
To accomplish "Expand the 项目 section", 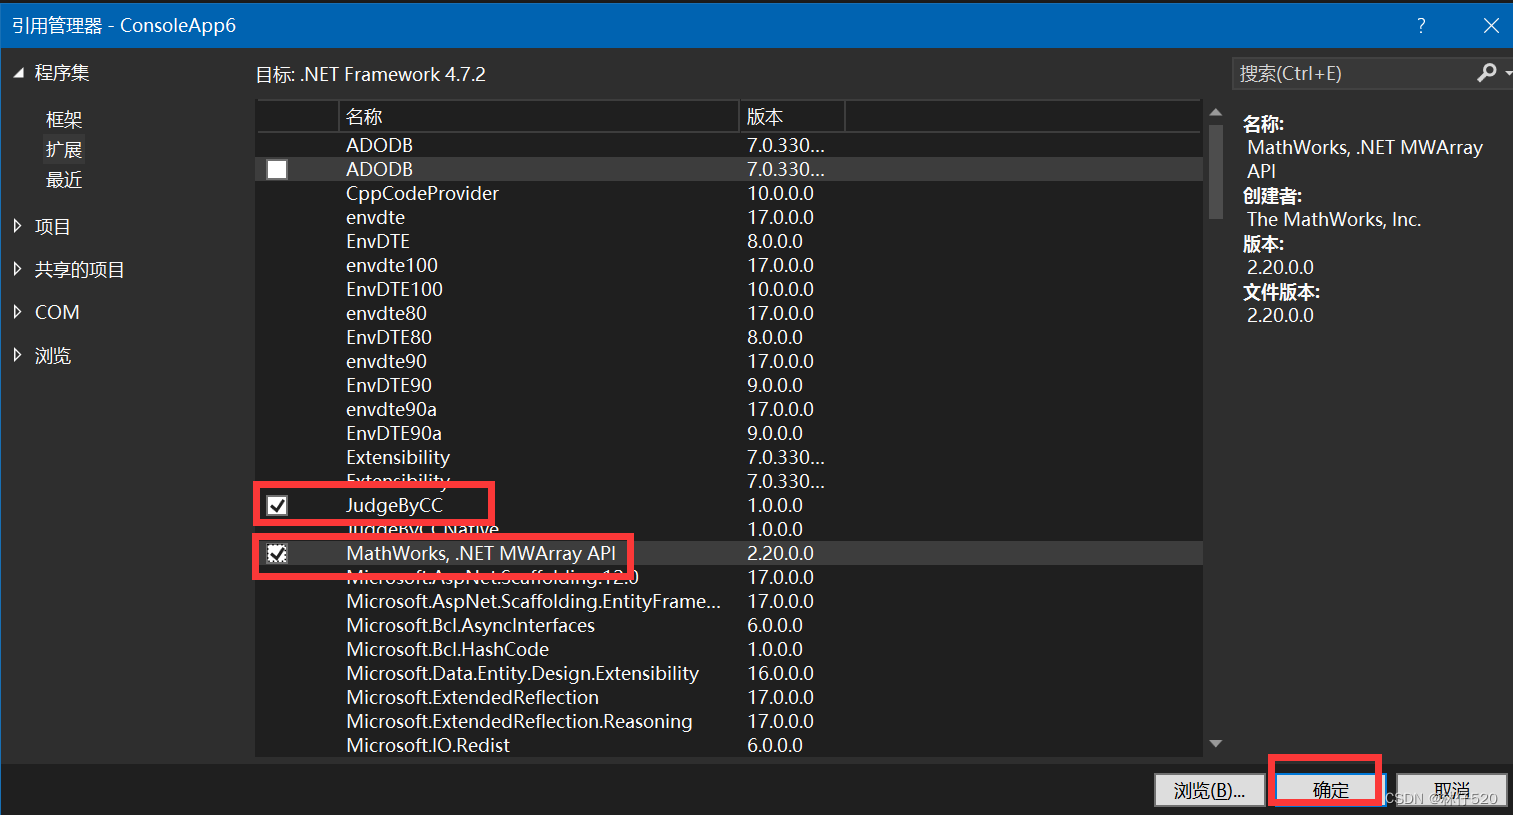I will pyautogui.click(x=20, y=226).
